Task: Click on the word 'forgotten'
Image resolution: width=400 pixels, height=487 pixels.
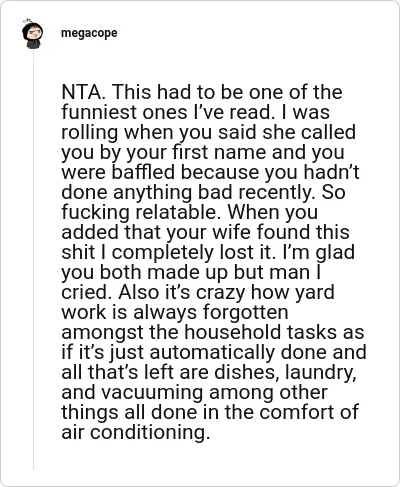Action: tap(245, 312)
